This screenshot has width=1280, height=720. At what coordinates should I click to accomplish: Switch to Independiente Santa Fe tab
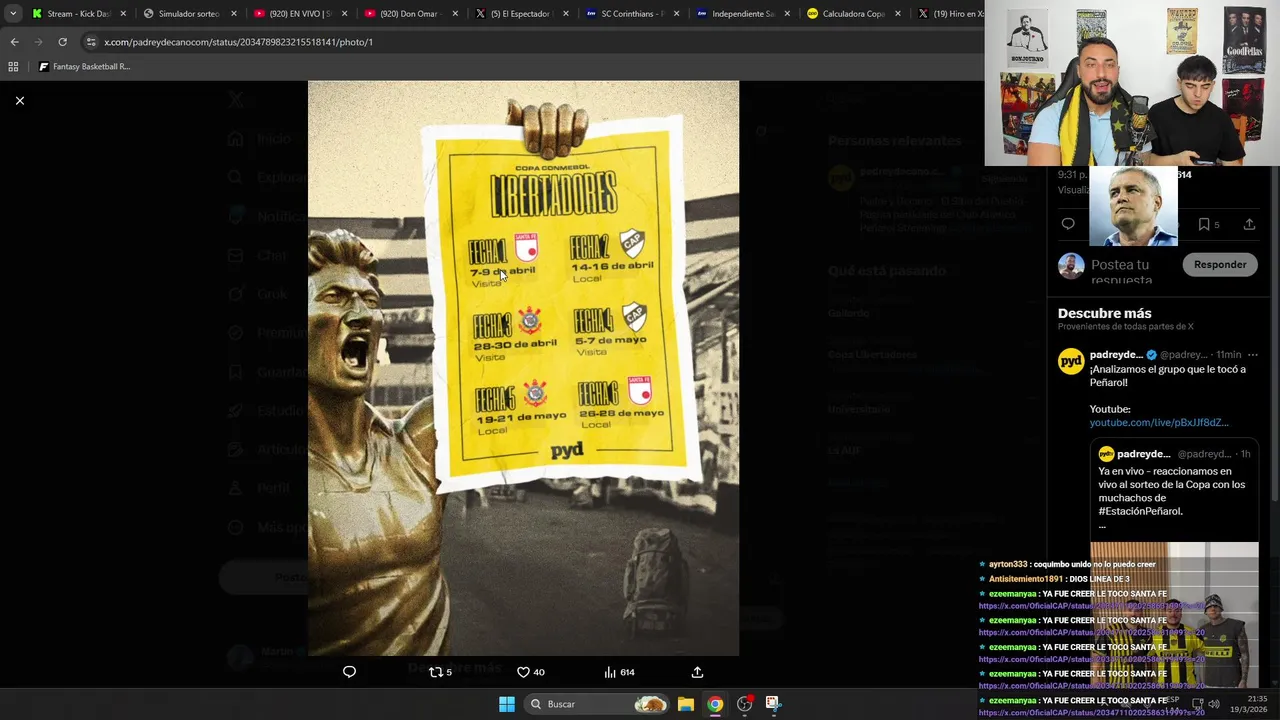tap(741, 14)
